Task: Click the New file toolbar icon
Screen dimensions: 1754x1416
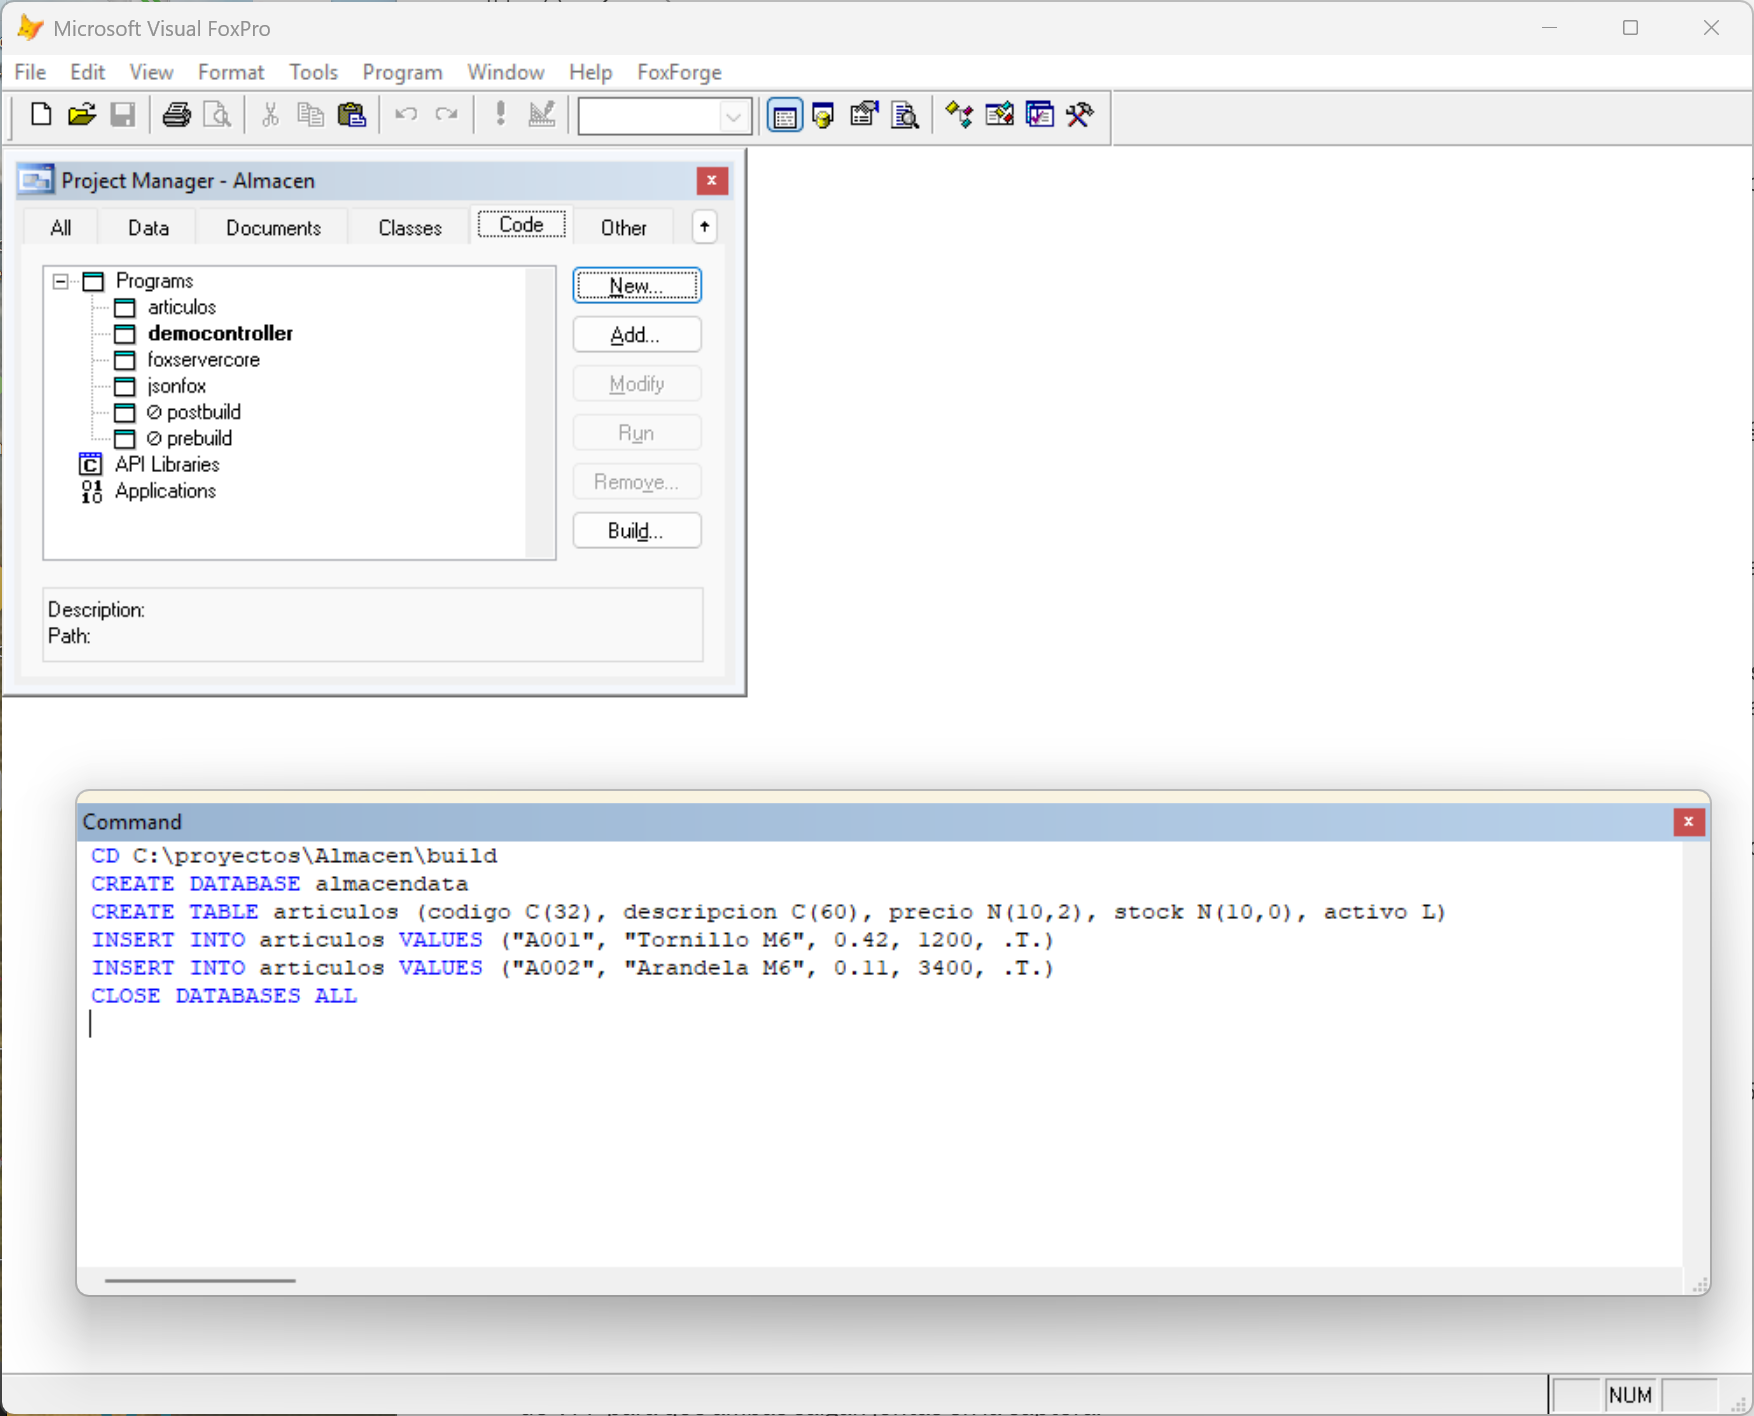Action: click(41, 115)
